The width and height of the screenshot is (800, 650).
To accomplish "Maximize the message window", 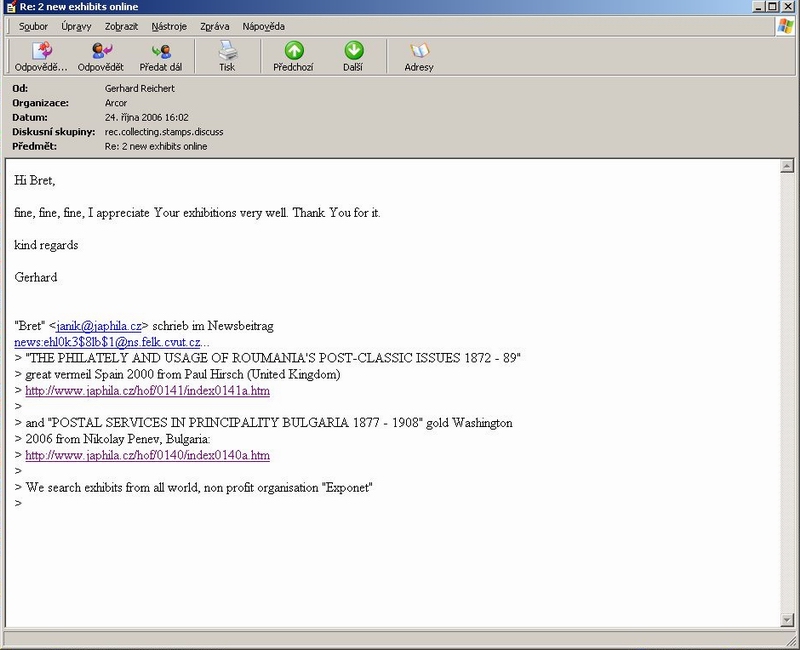I will pyautogui.click(x=772, y=7).
